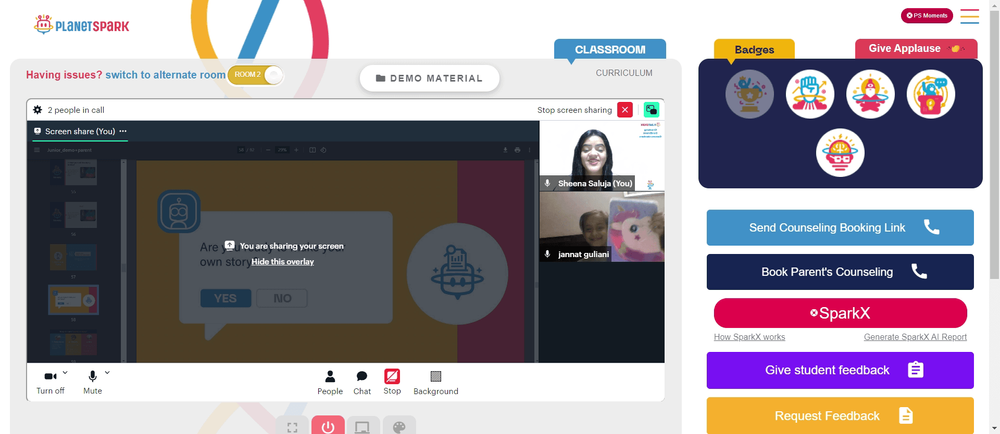Switch to the CURRICULUM tab
Image resolution: width=1000 pixels, height=434 pixels.
(x=624, y=73)
